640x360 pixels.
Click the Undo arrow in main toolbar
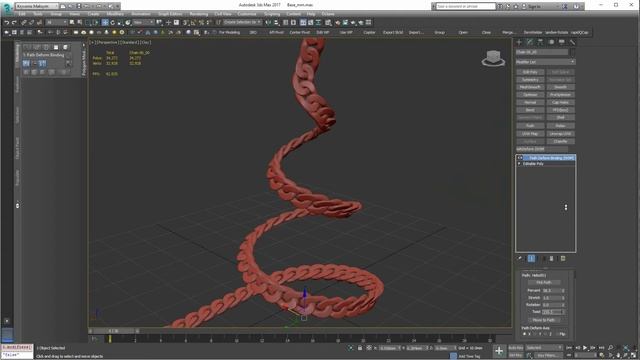pyautogui.click(x=7, y=22)
